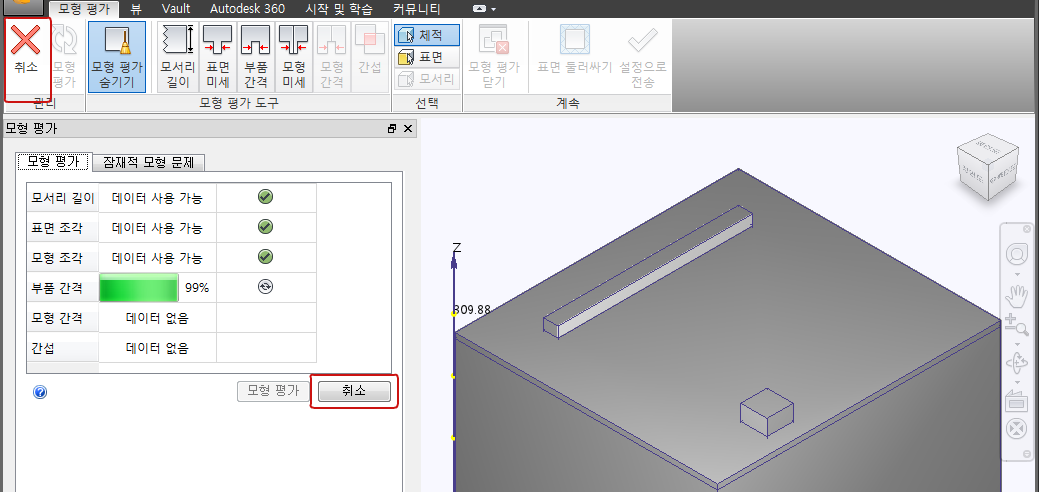Screen dimensions: 1039x492
Task: Toggle 모형 평가 숨기기 broom button
Action: coord(117,56)
